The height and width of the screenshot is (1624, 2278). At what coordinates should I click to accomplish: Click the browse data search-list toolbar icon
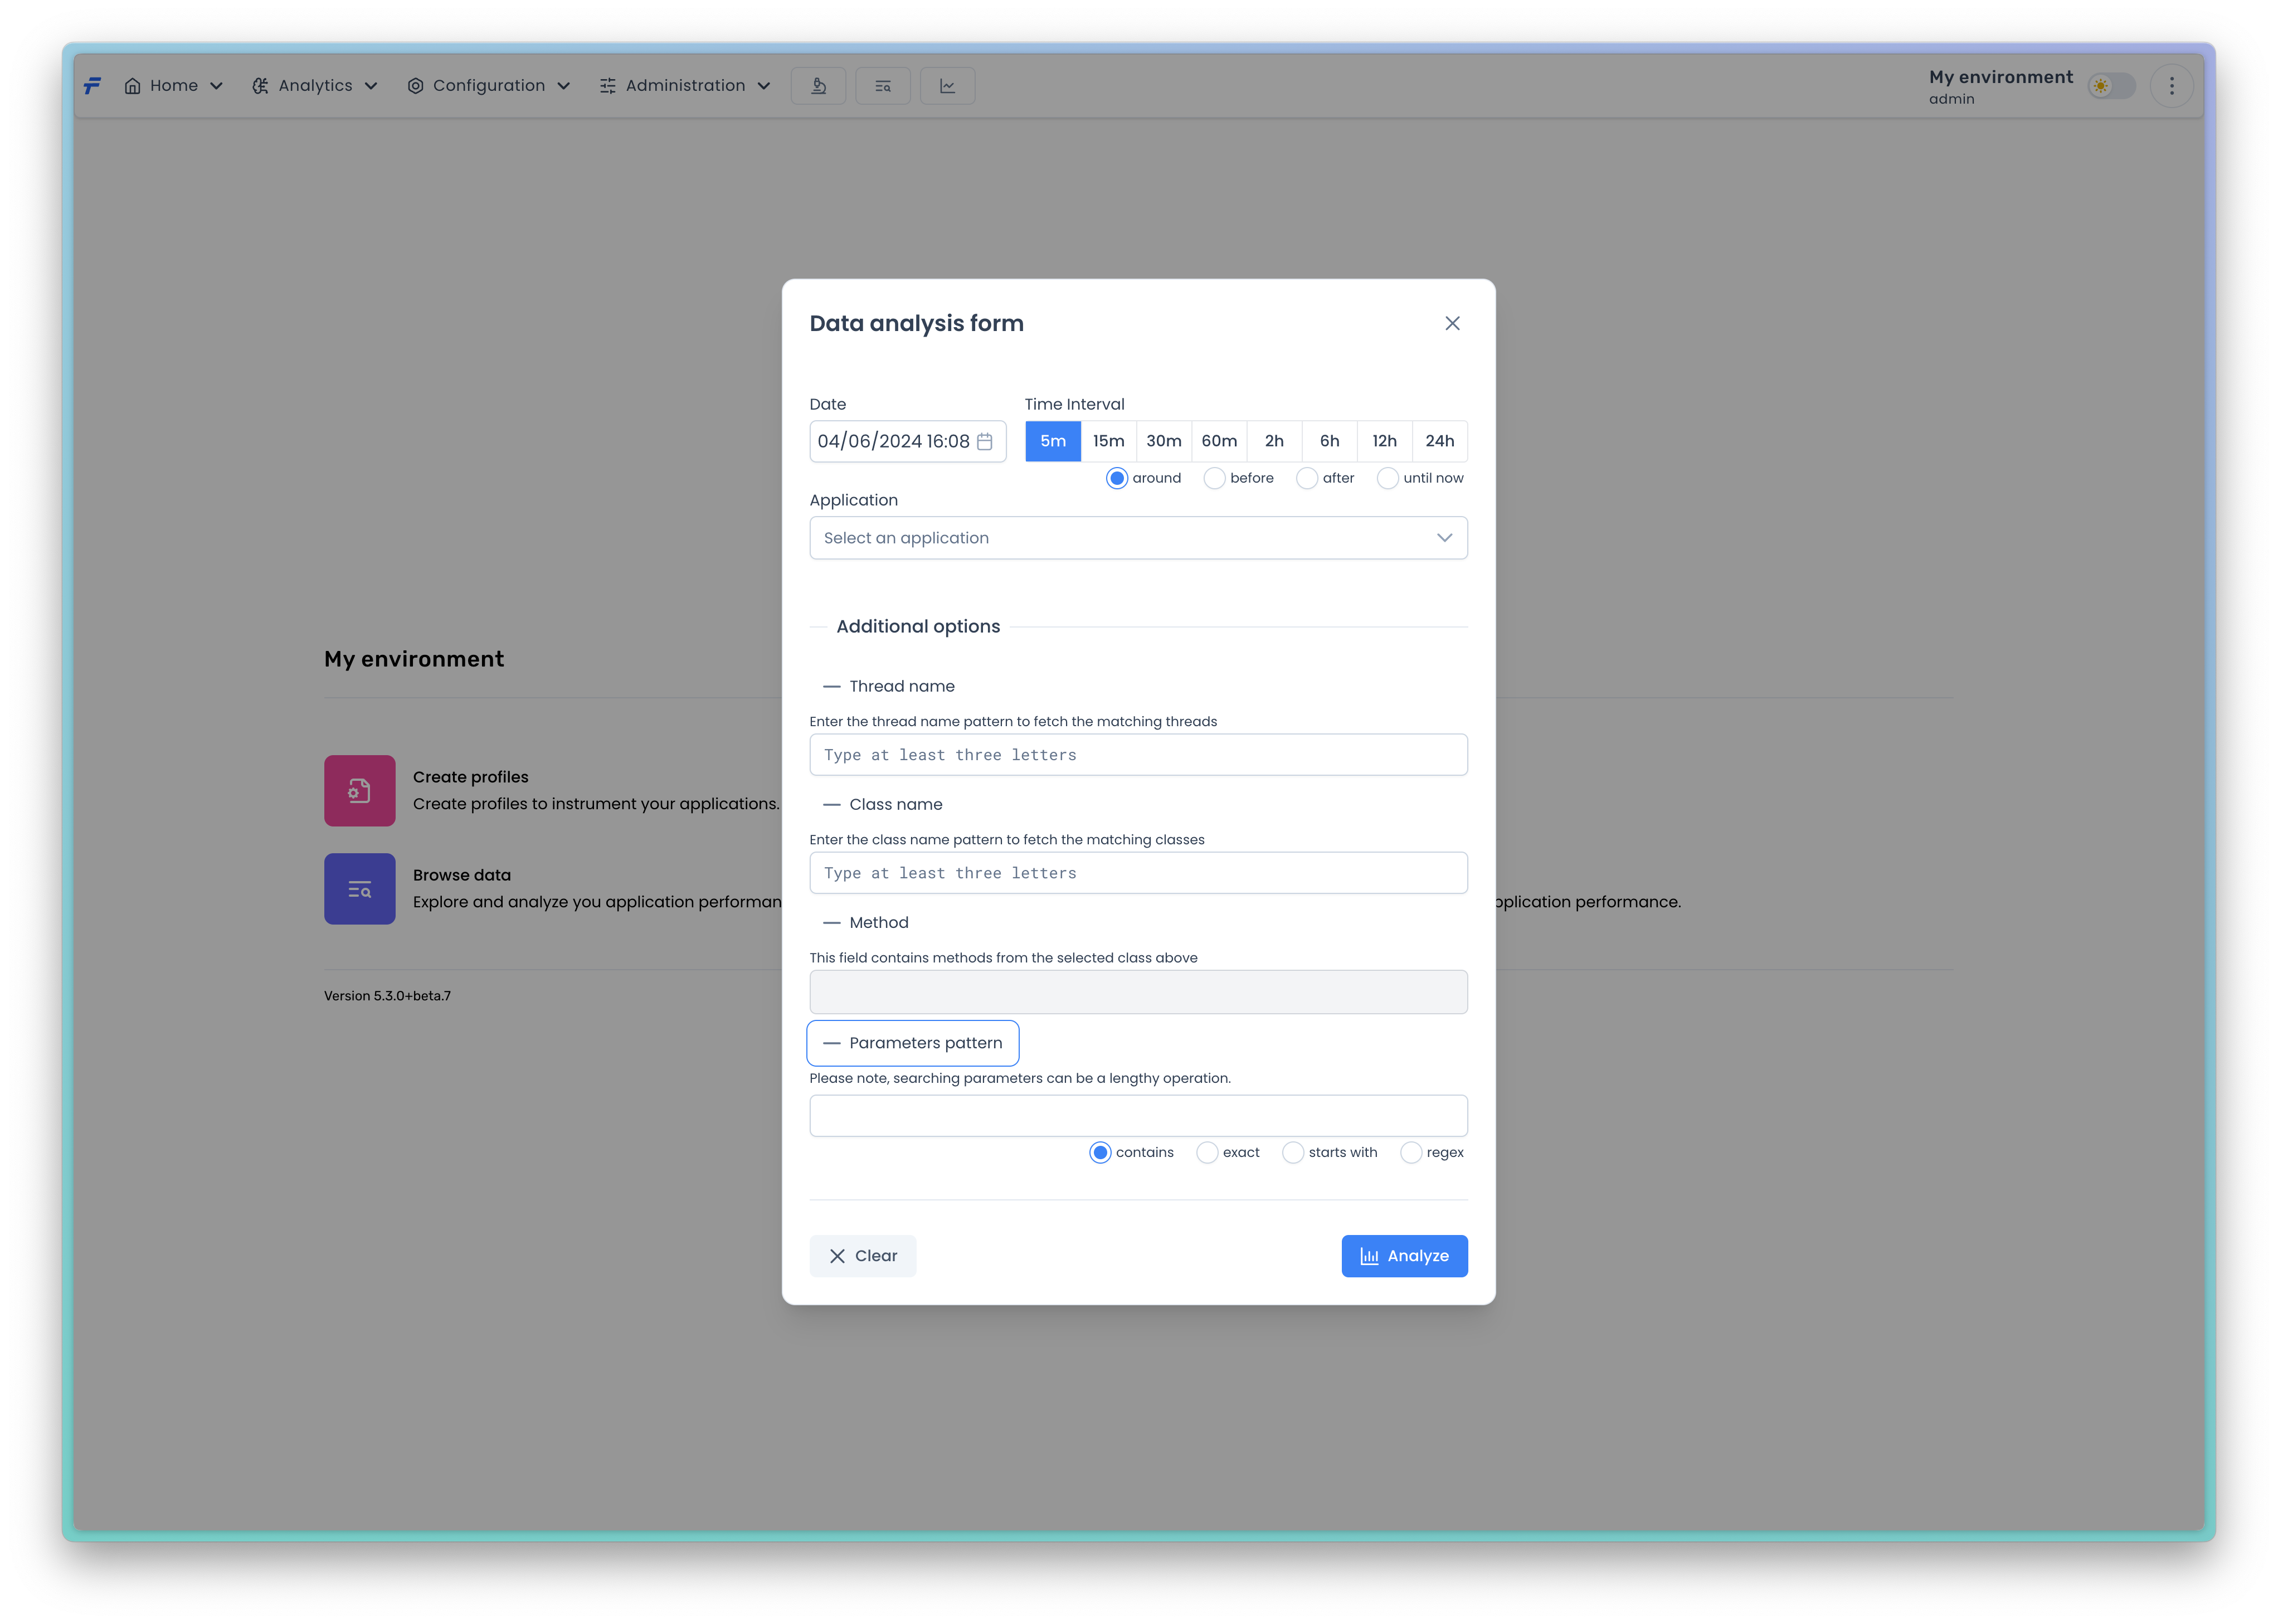click(882, 86)
